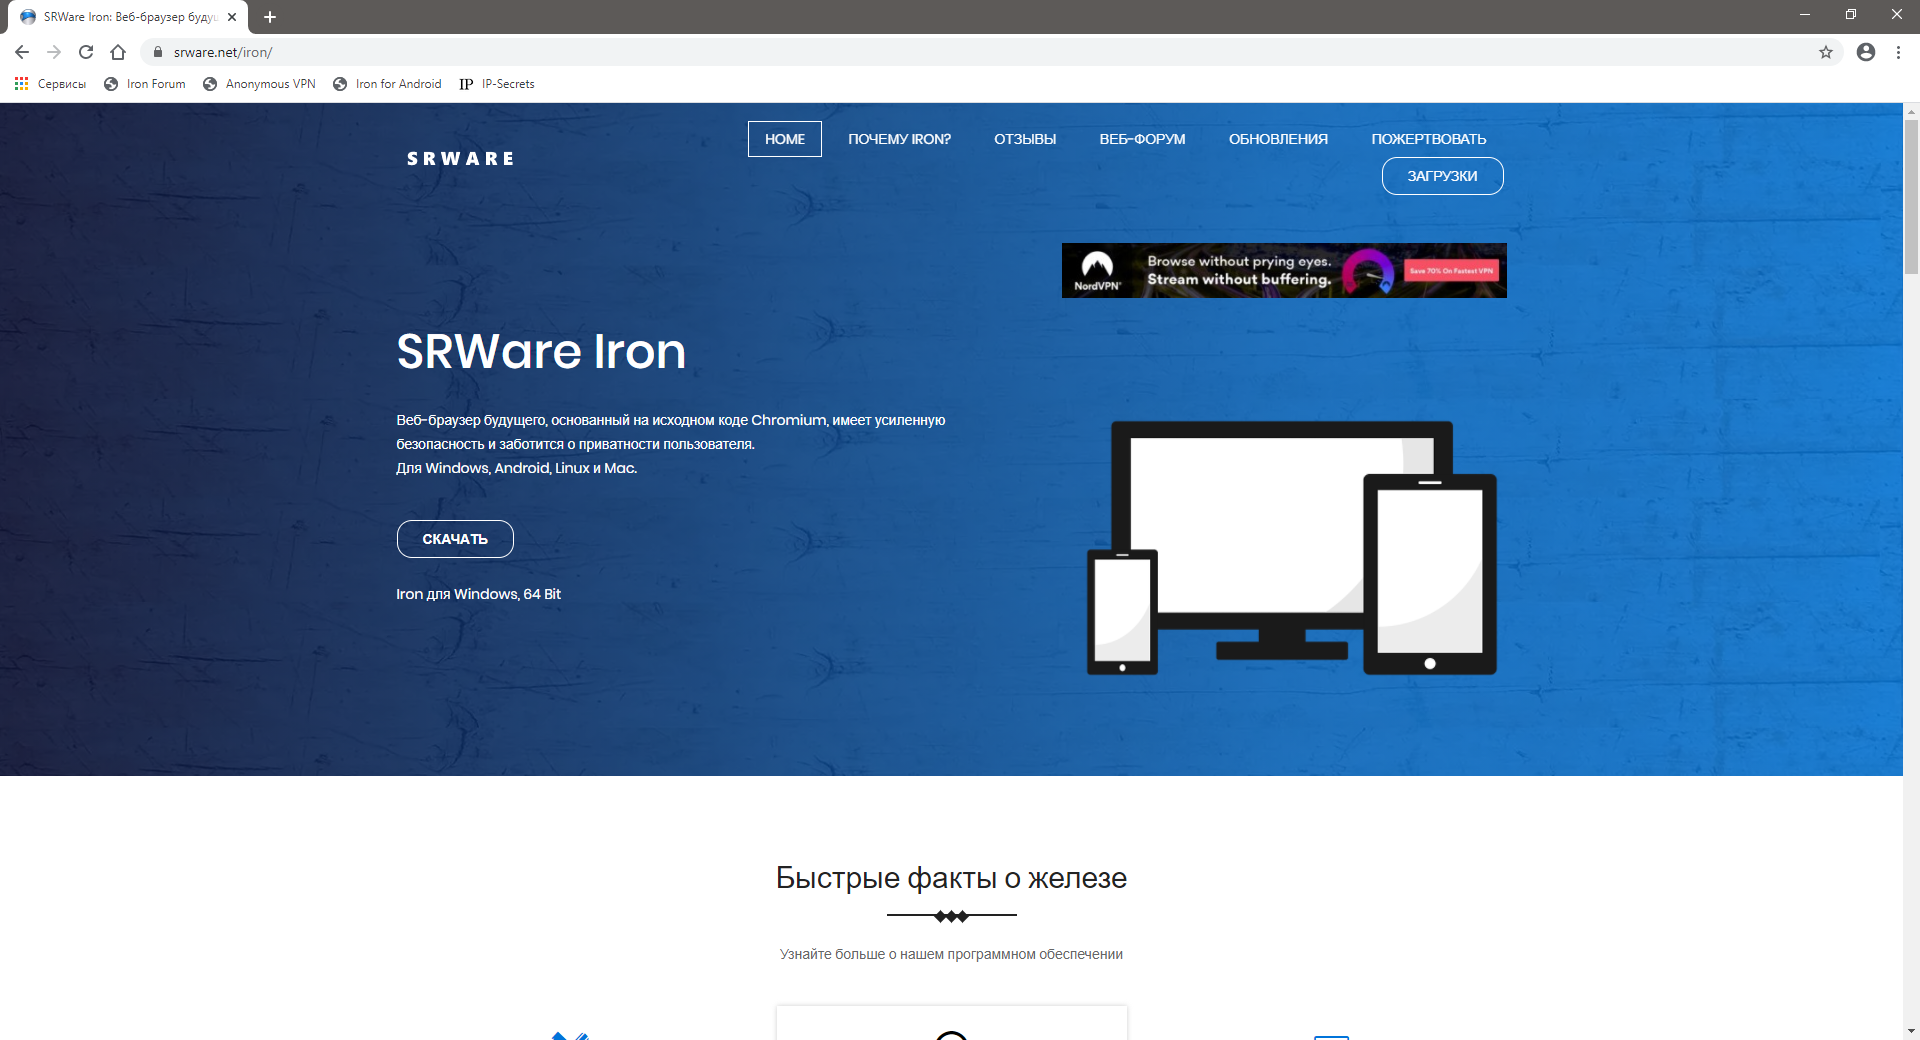Click the NordVPN advertisement banner

pos(1284,270)
